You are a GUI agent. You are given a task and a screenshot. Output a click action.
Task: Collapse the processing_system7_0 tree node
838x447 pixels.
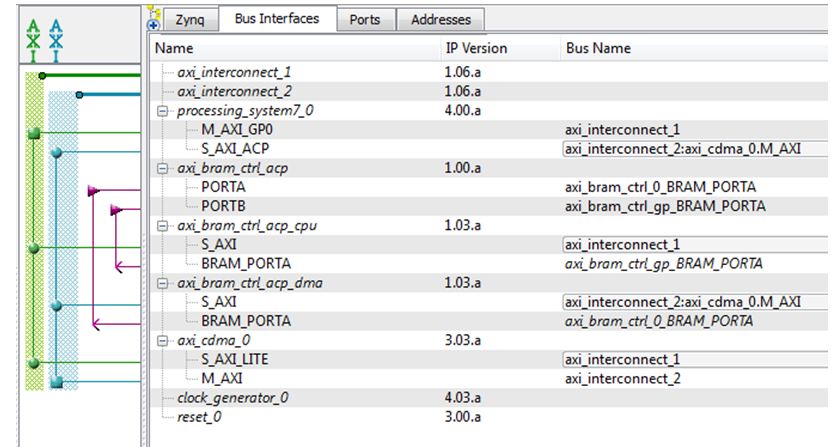point(162,111)
